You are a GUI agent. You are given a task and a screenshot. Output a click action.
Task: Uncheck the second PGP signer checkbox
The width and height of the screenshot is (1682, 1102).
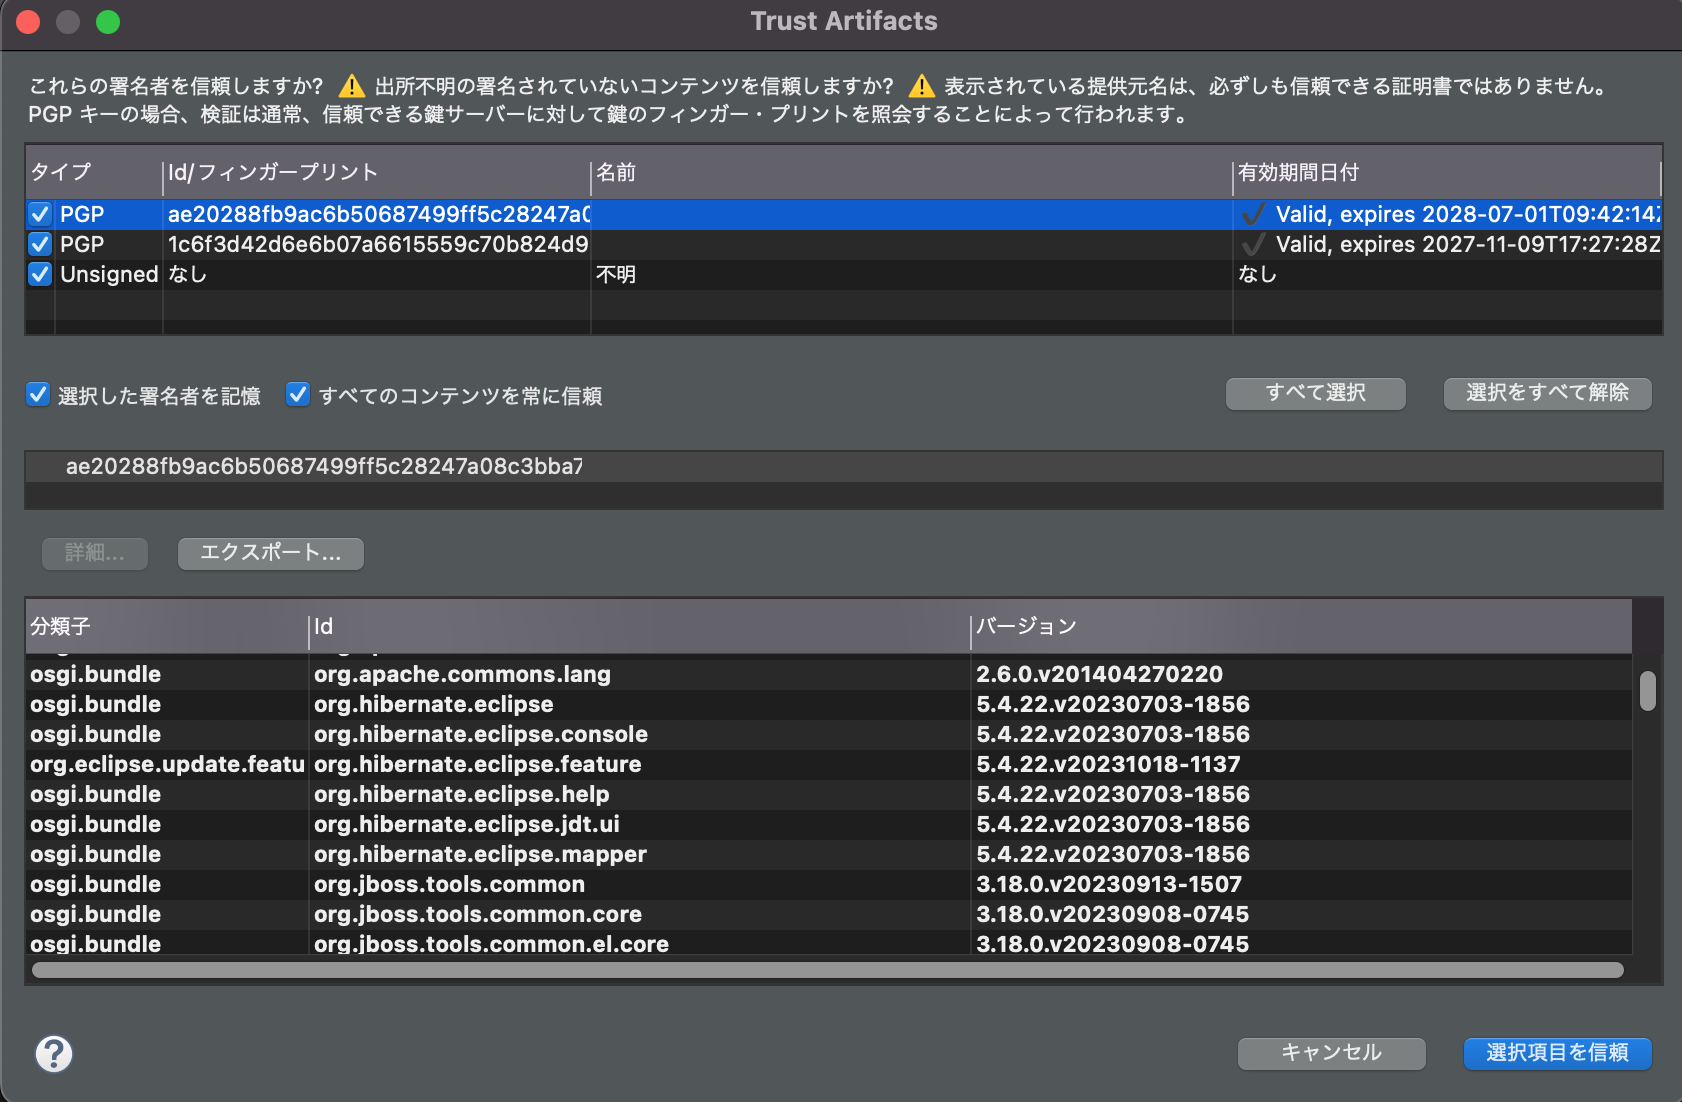click(39, 244)
